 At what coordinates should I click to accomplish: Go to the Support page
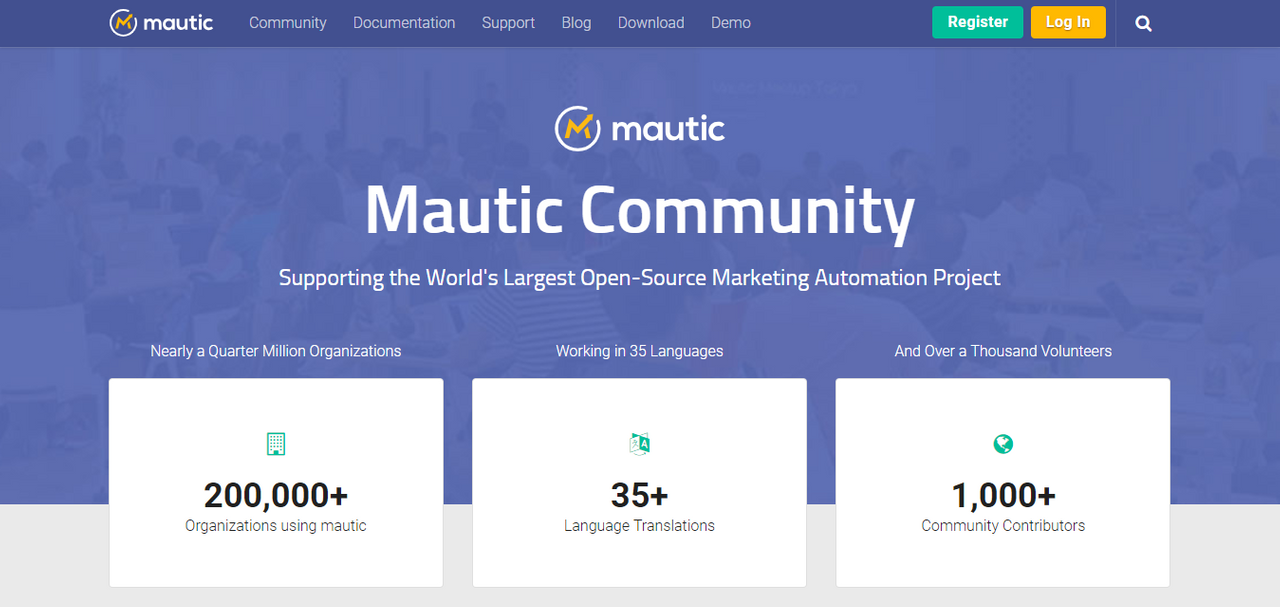point(508,23)
